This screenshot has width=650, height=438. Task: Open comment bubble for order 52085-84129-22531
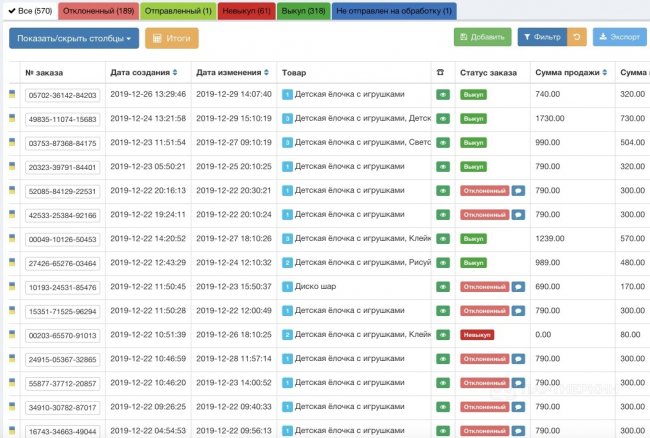(519, 190)
